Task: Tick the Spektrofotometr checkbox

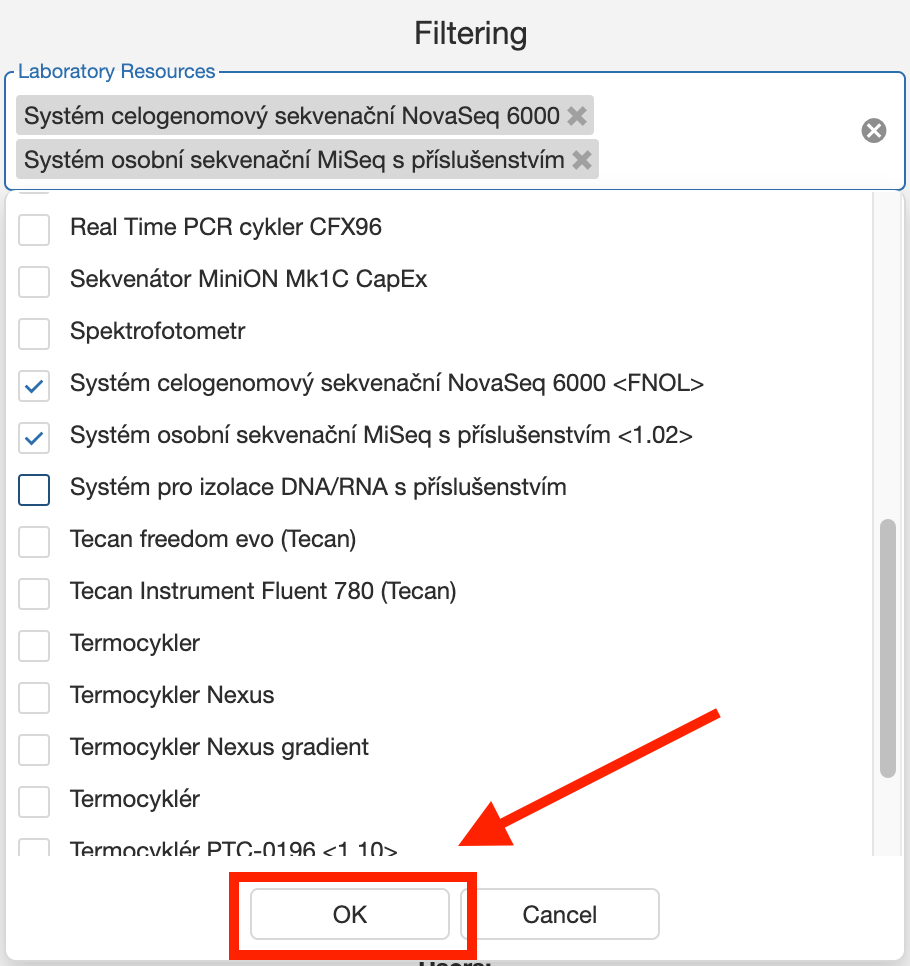Action: click(x=35, y=333)
